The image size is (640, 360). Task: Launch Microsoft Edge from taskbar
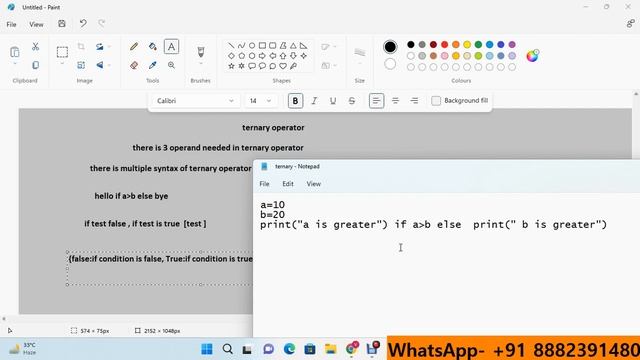pos(289,349)
